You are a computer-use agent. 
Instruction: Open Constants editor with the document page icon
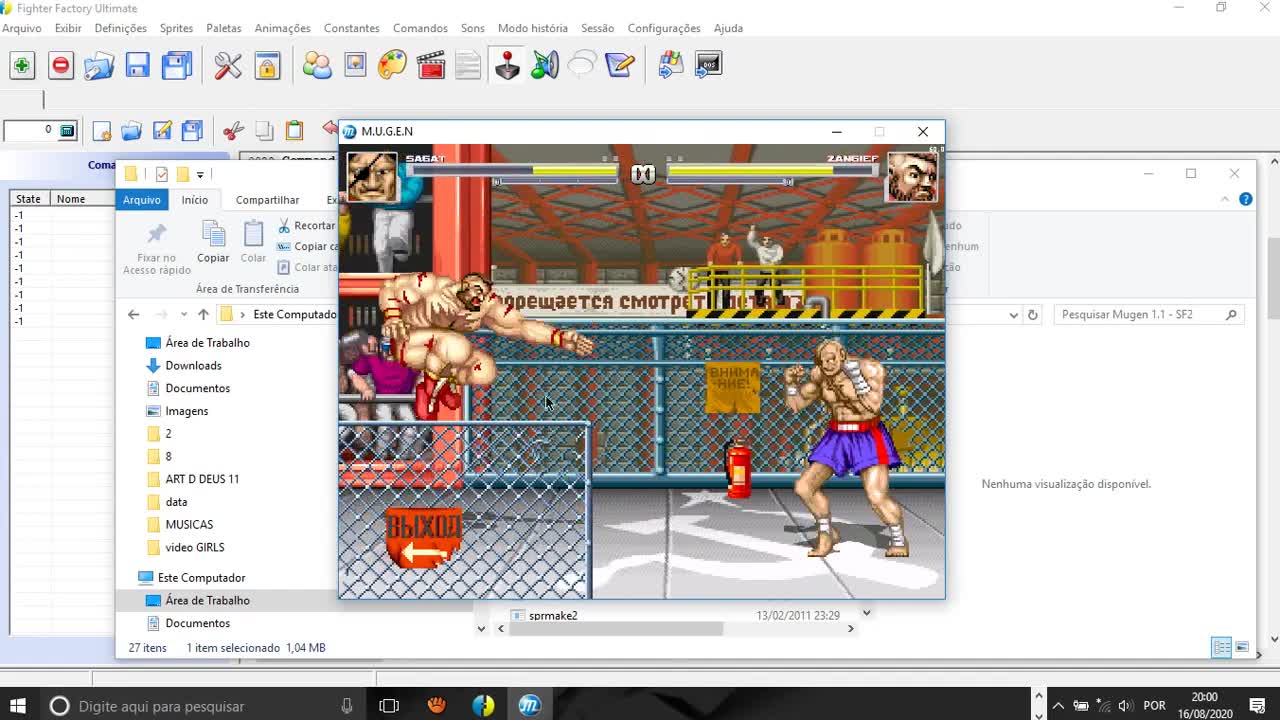click(468, 66)
